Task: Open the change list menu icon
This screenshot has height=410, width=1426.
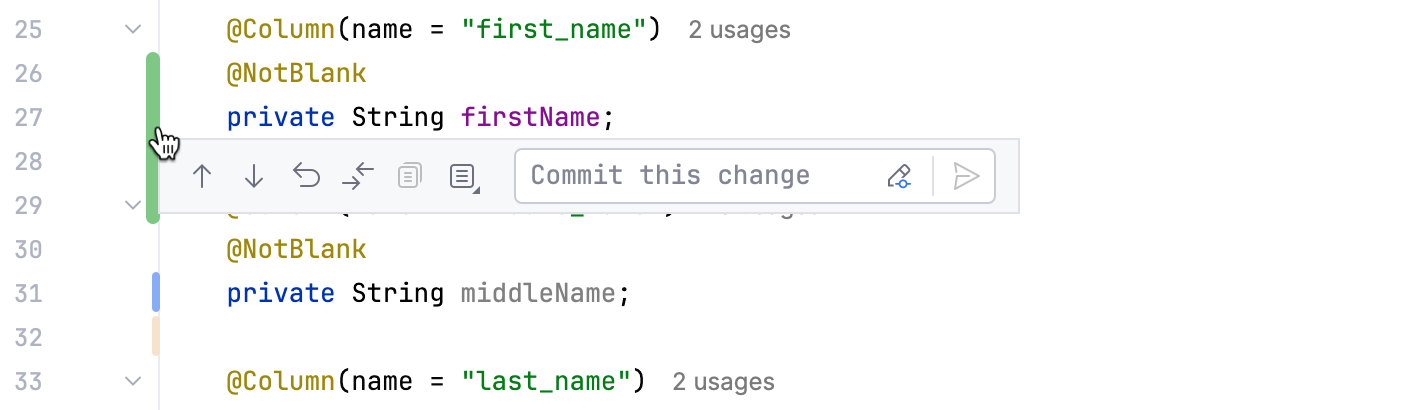Action: pos(462,177)
